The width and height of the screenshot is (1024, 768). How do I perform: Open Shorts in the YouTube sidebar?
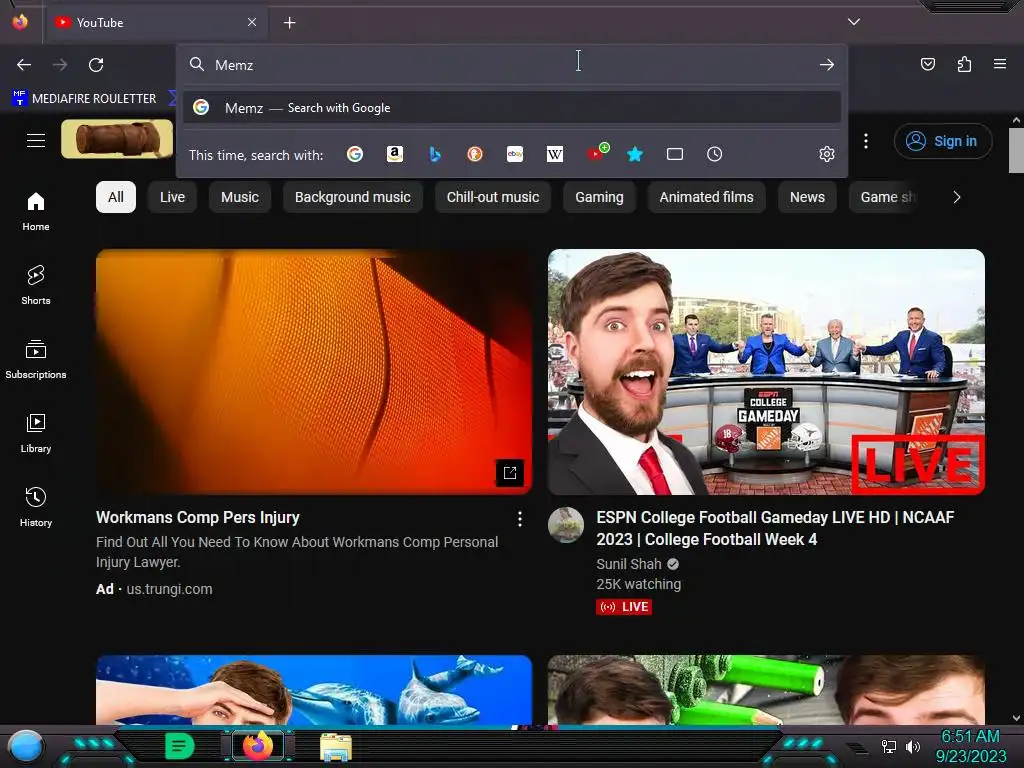tap(36, 285)
